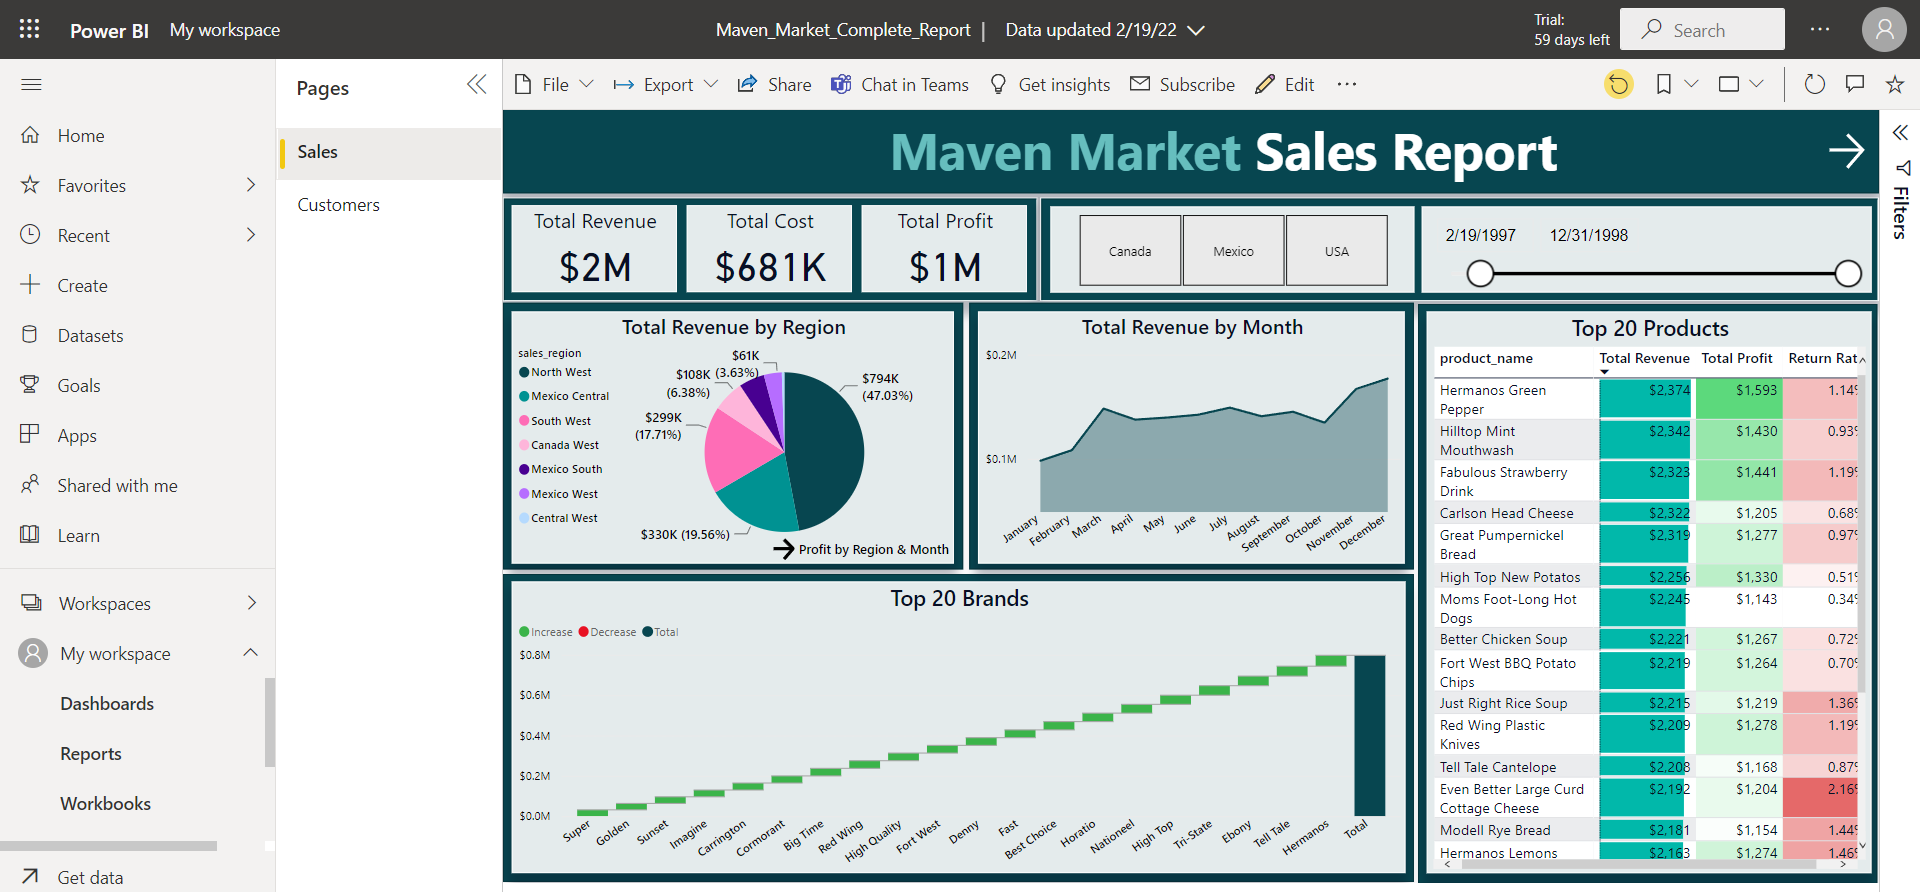
Task: Click Edit pencil in toolbar
Action: point(1284,85)
